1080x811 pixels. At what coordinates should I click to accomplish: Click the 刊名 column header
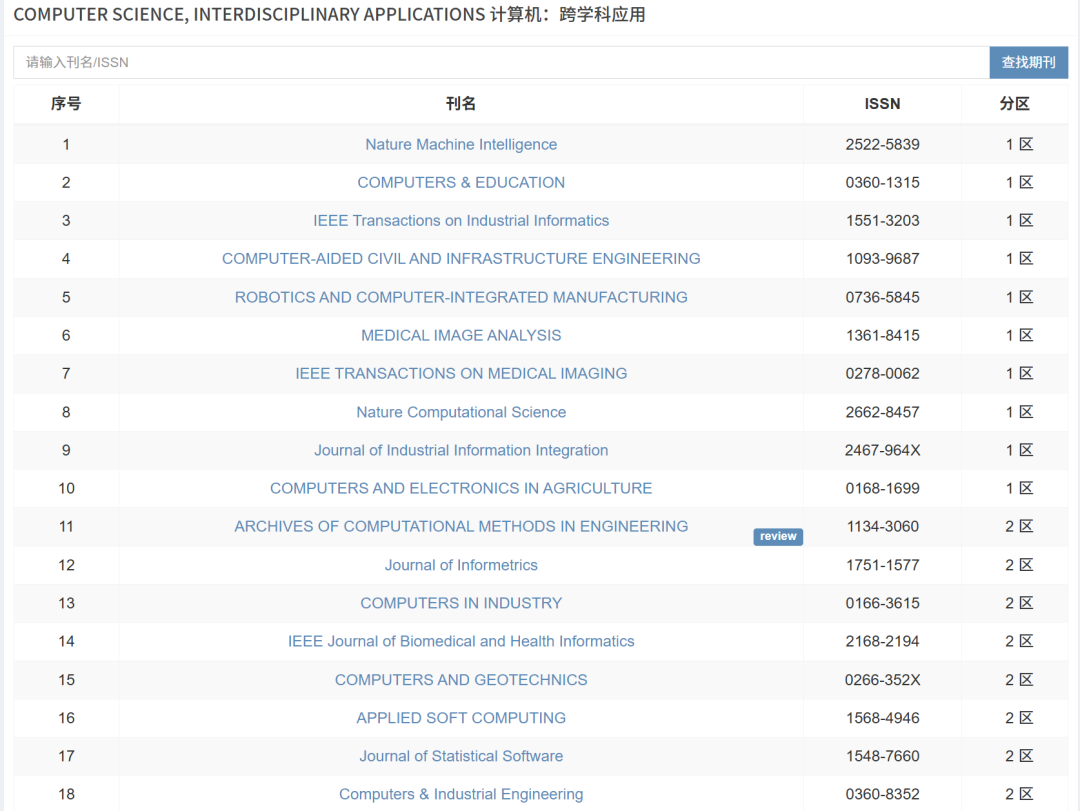coord(461,104)
